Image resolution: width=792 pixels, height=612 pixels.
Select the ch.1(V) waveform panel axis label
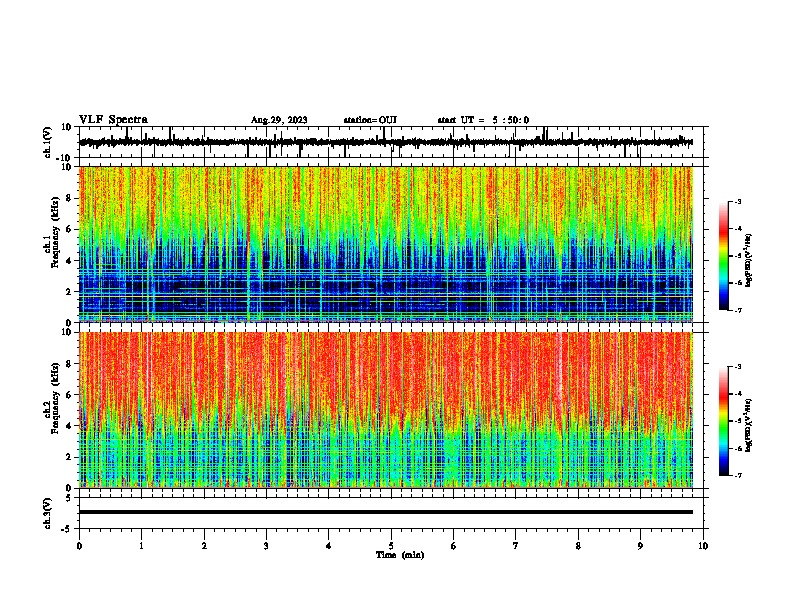pyautogui.click(x=48, y=142)
